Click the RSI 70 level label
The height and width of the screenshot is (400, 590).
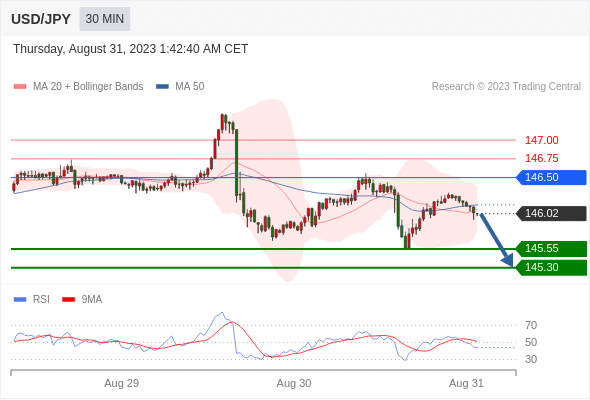531,325
